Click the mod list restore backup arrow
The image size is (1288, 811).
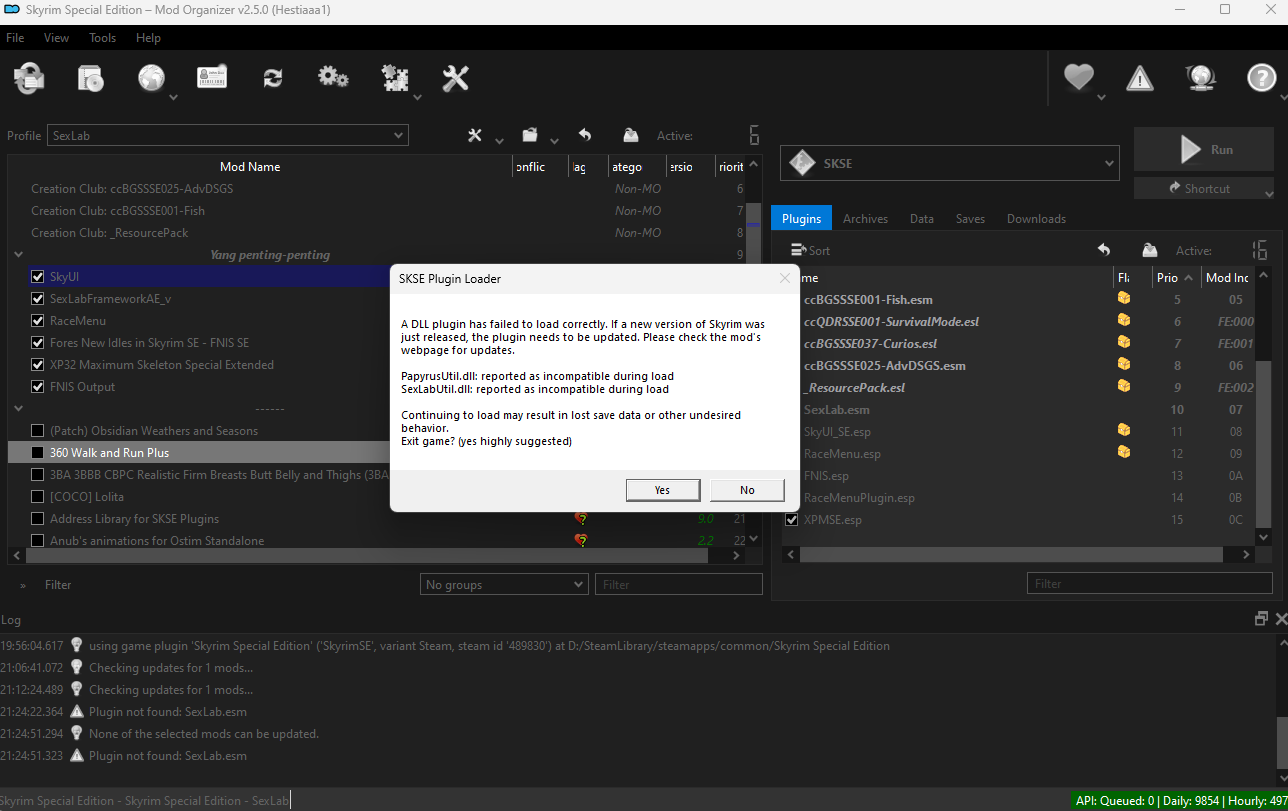coord(585,135)
